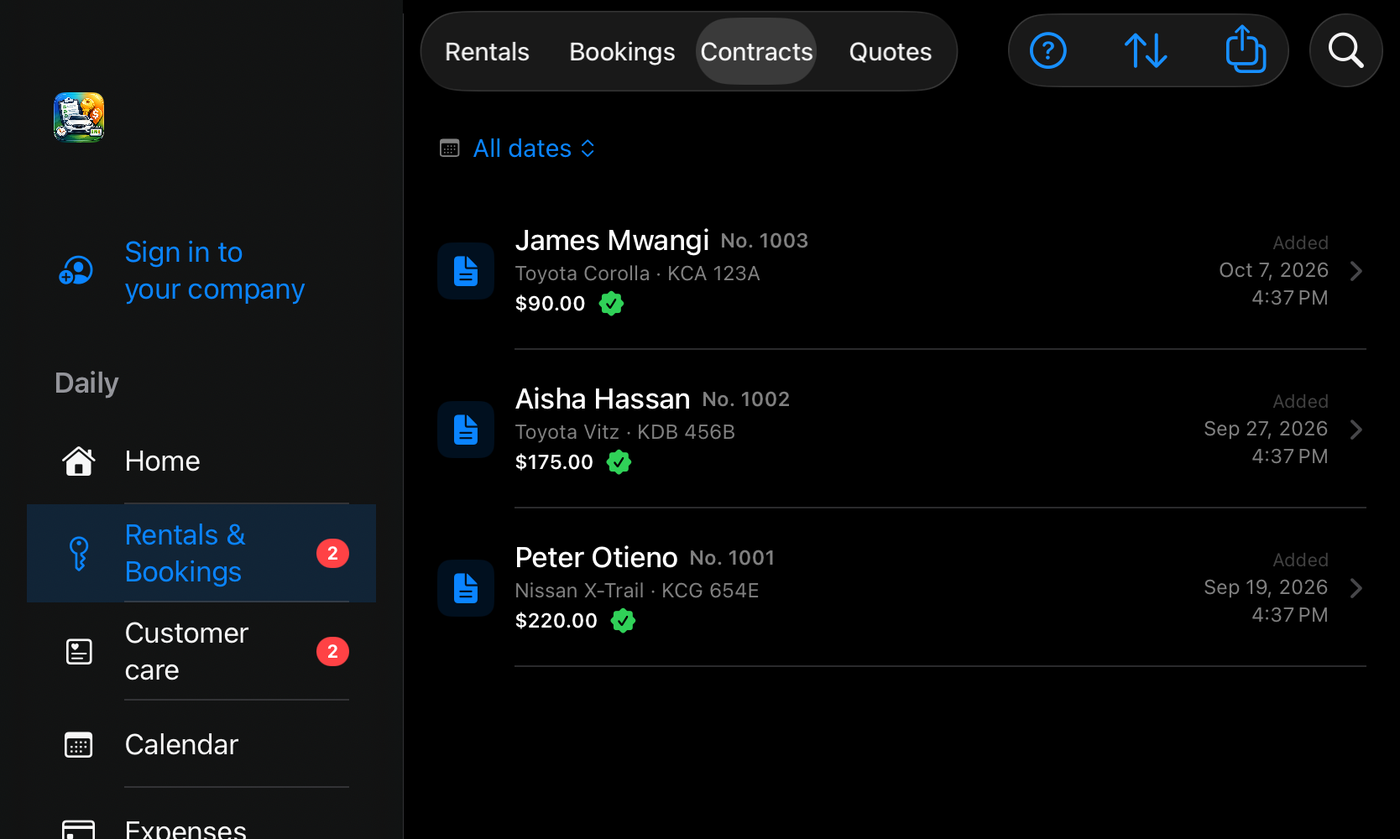Click the app logo icon in sidebar
The height and width of the screenshot is (839, 1400).
tap(79, 117)
